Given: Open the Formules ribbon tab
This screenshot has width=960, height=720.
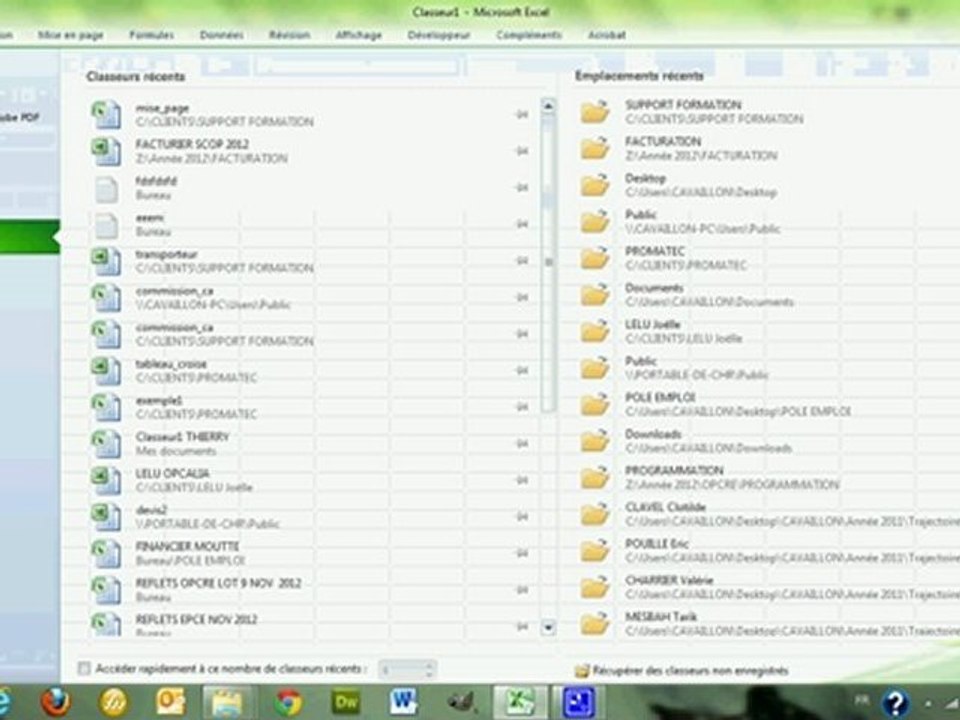Looking at the screenshot, I should 151,35.
